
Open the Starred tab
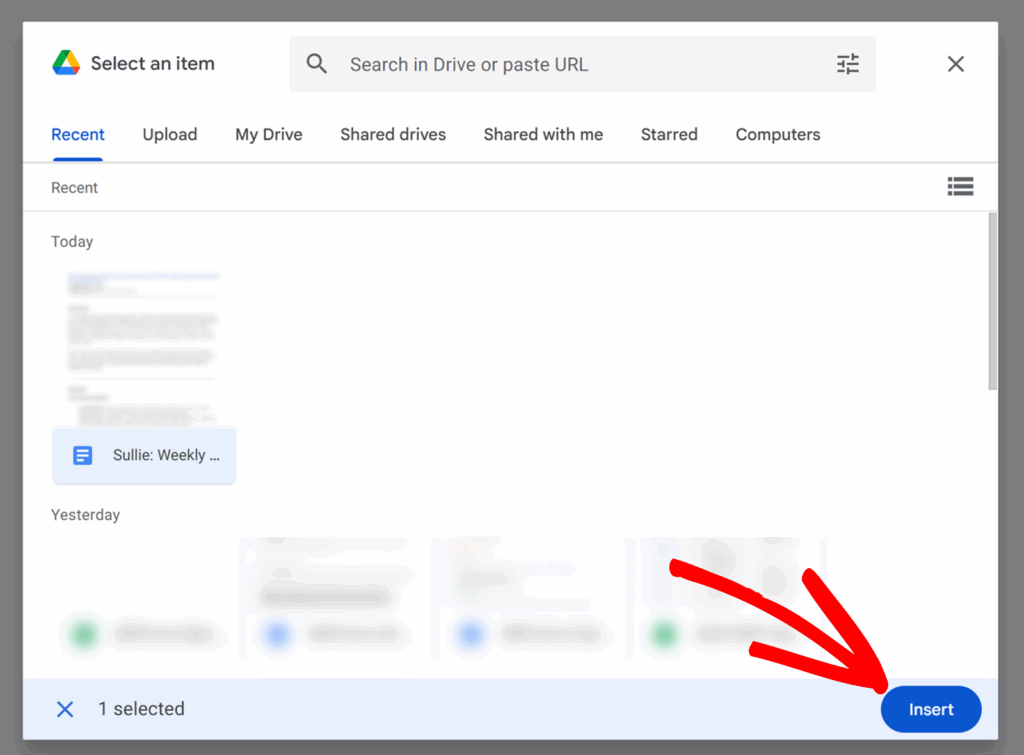pos(668,134)
